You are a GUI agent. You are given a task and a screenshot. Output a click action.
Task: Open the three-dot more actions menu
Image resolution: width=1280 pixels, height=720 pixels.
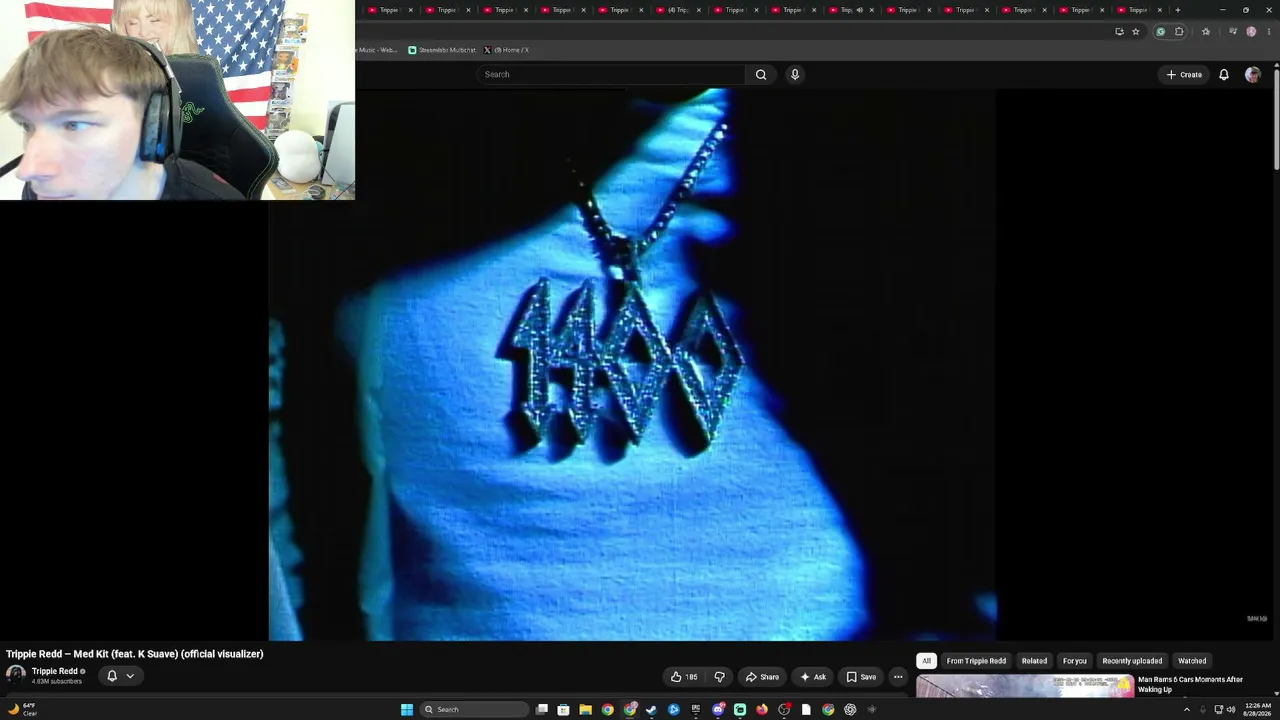coord(898,677)
